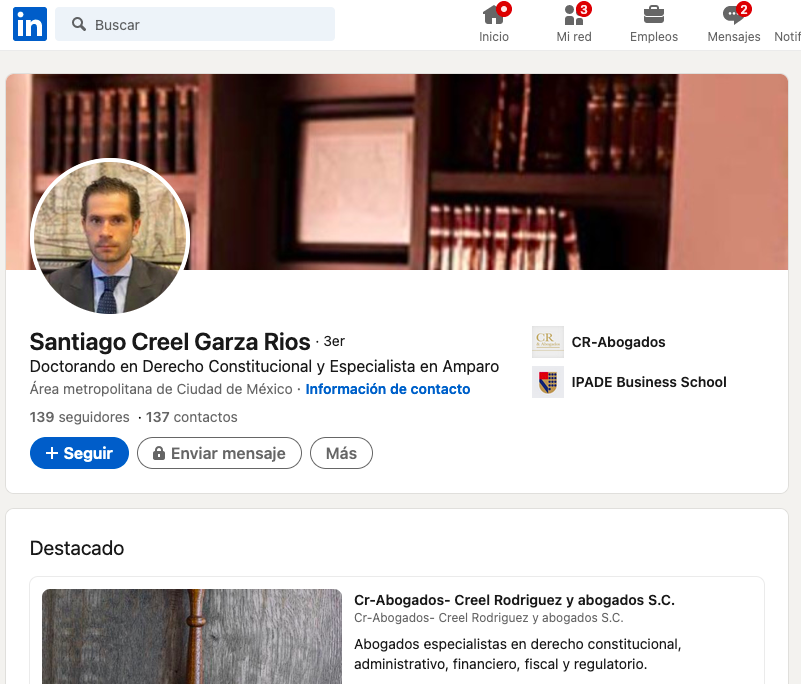
Task: Open the Mensajes chat icon
Action: (x=734, y=14)
